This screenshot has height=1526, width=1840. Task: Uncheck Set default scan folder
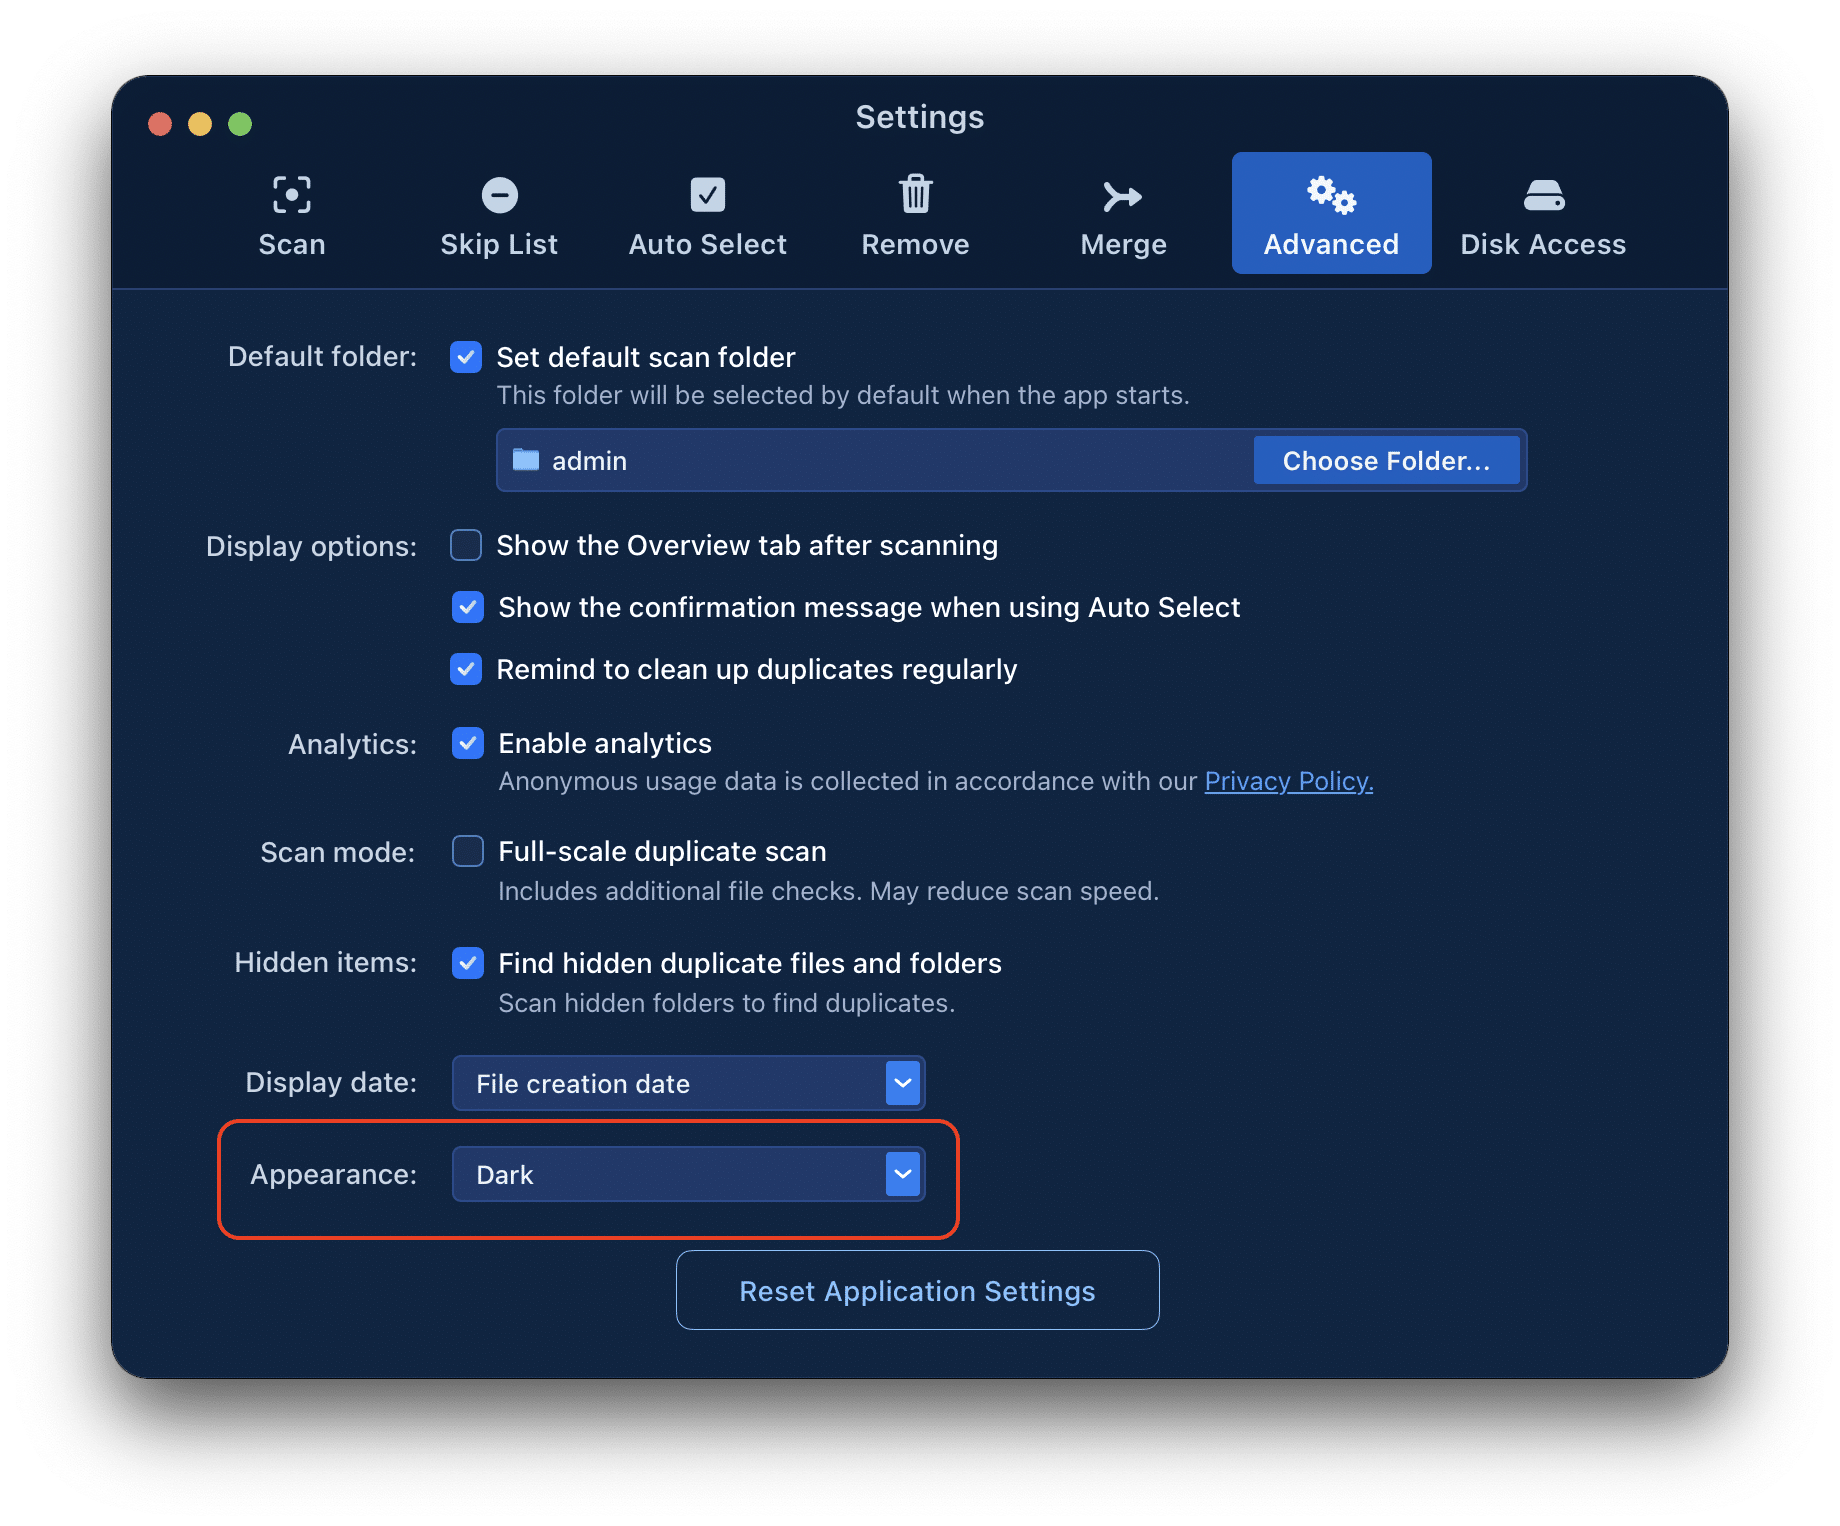coord(466,357)
